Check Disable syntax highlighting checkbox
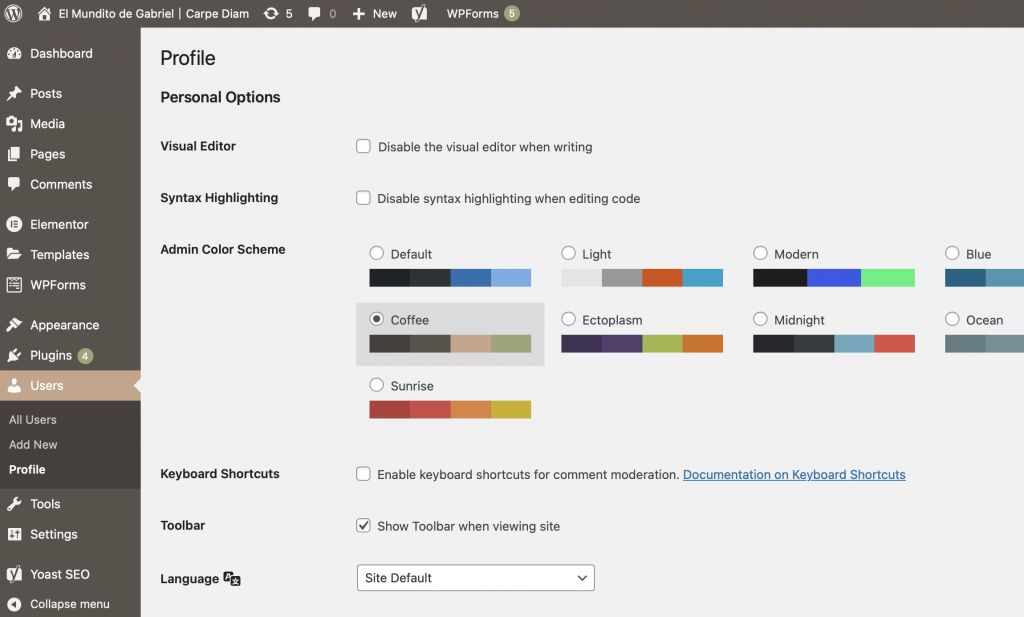Image resolution: width=1024 pixels, height=617 pixels. click(x=364, y=198)
